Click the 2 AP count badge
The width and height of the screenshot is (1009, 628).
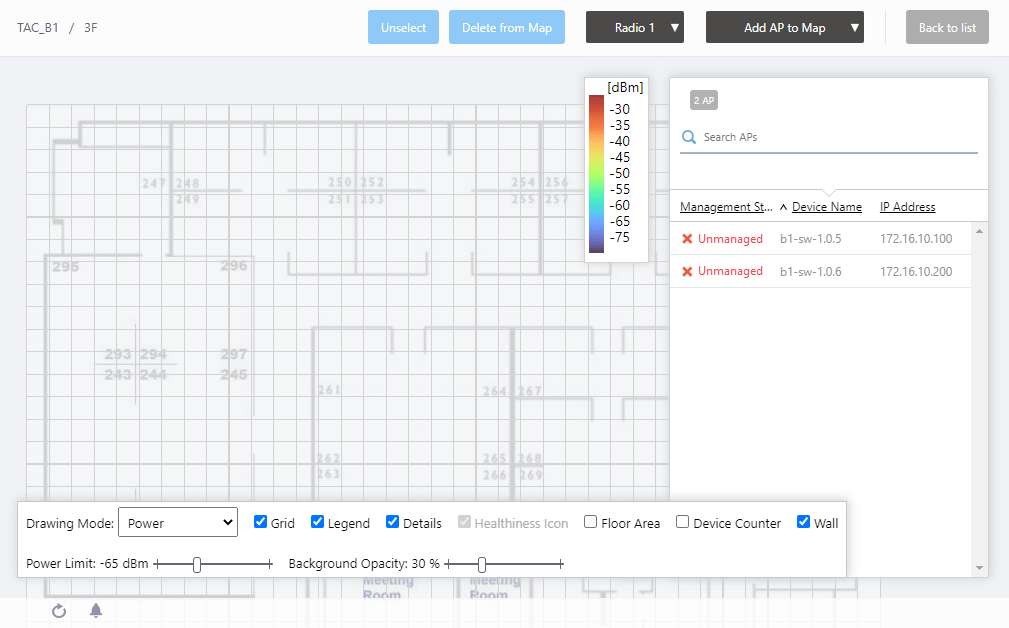click(704, 100)
